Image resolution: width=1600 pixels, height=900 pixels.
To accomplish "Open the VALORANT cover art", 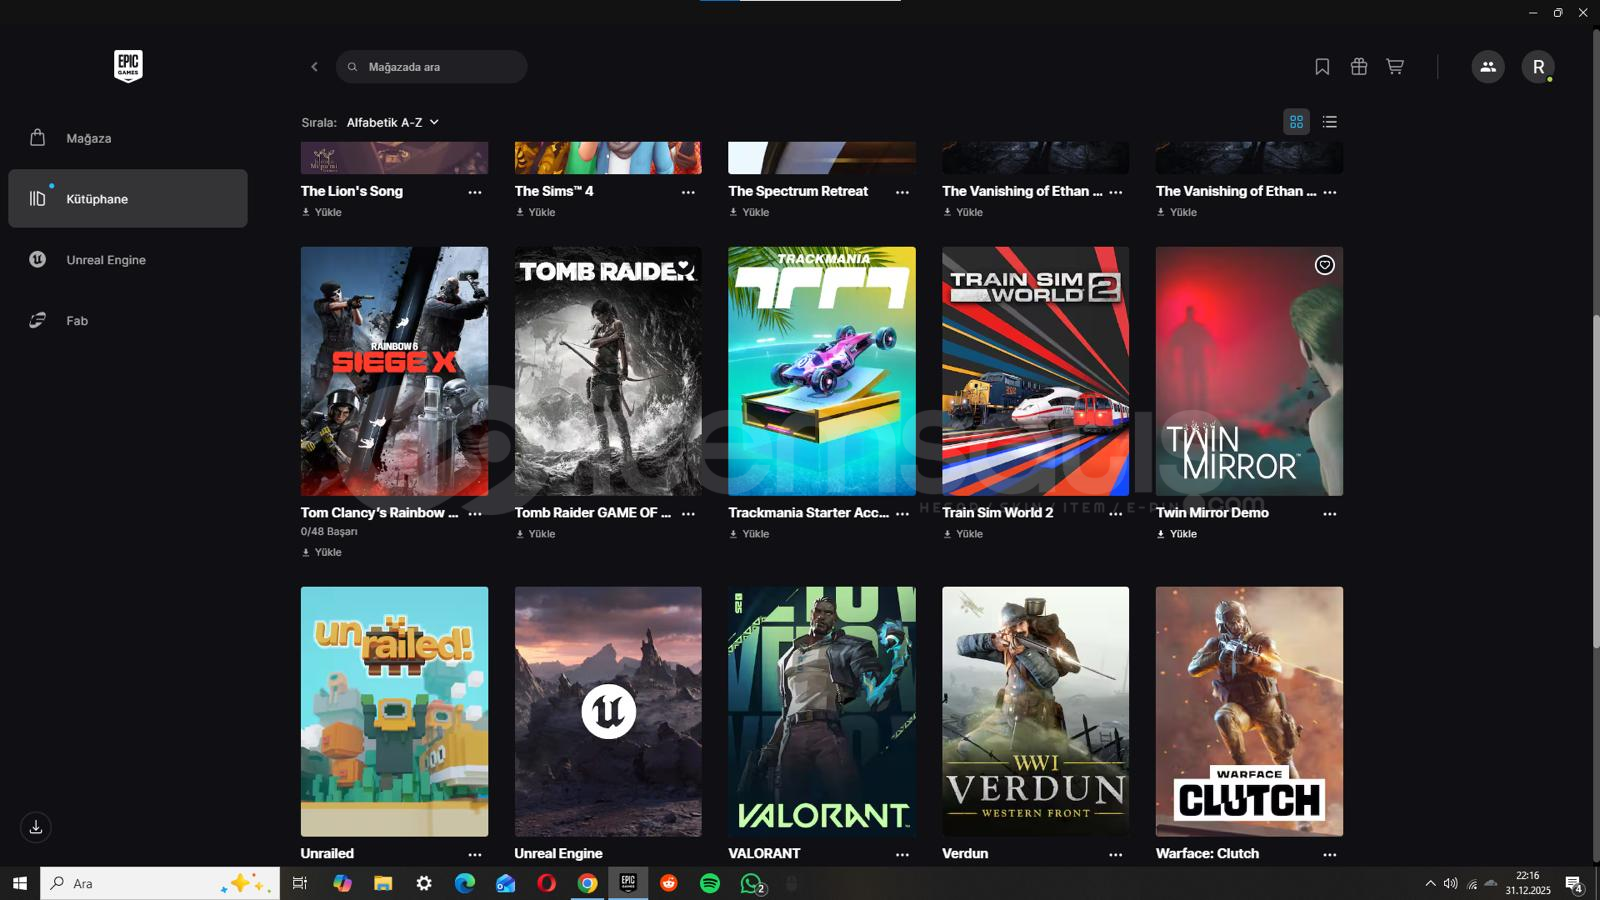I will [x=822, y=711].
